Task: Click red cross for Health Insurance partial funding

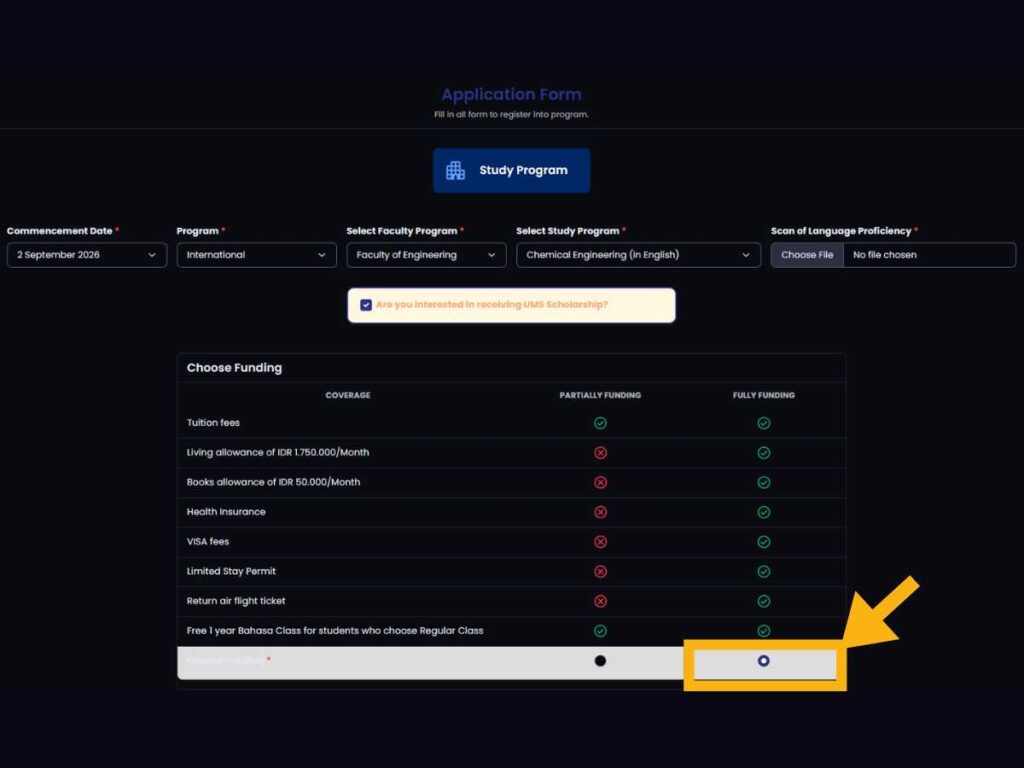Action: tap(600, 512)
